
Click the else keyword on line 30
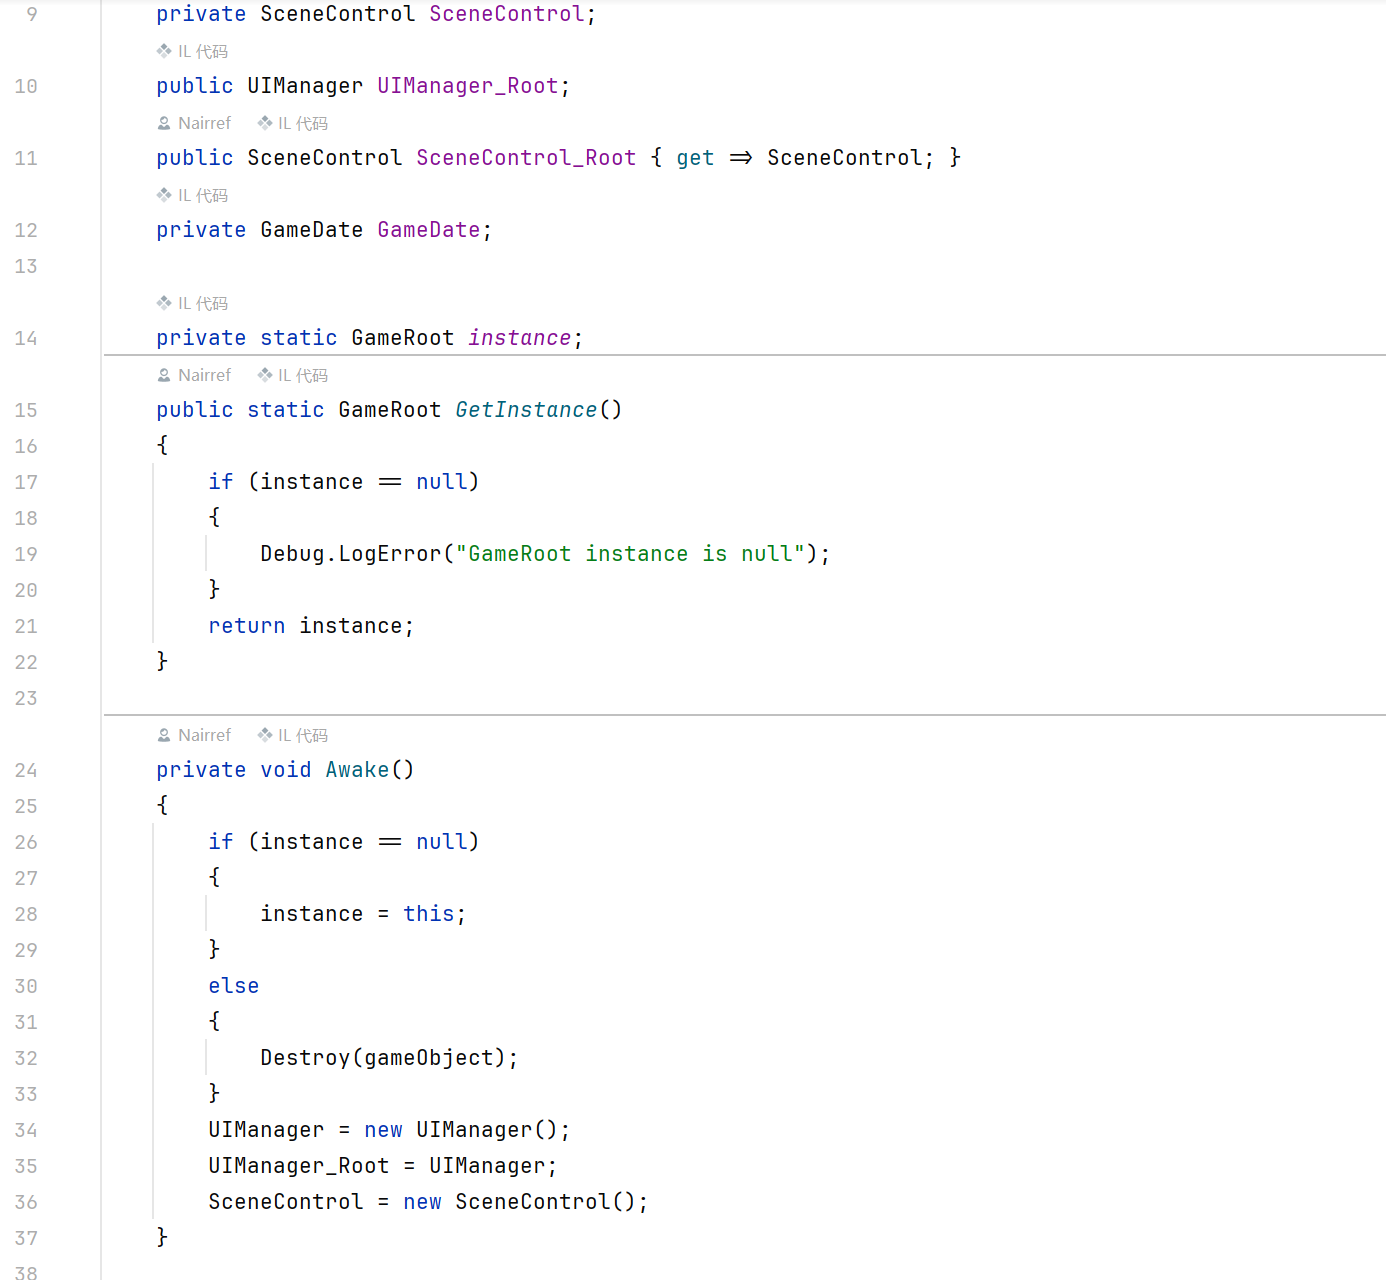[x=234, y=986]
